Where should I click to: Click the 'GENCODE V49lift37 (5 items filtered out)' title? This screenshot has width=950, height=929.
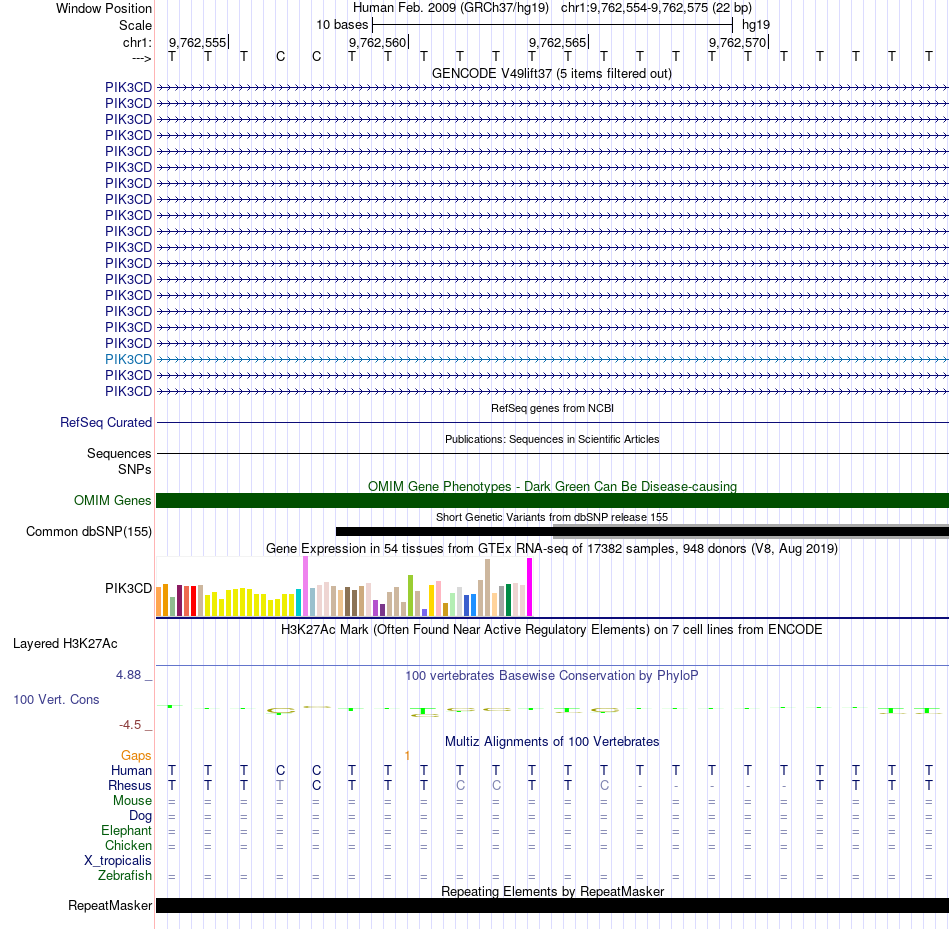click(551, 73)
